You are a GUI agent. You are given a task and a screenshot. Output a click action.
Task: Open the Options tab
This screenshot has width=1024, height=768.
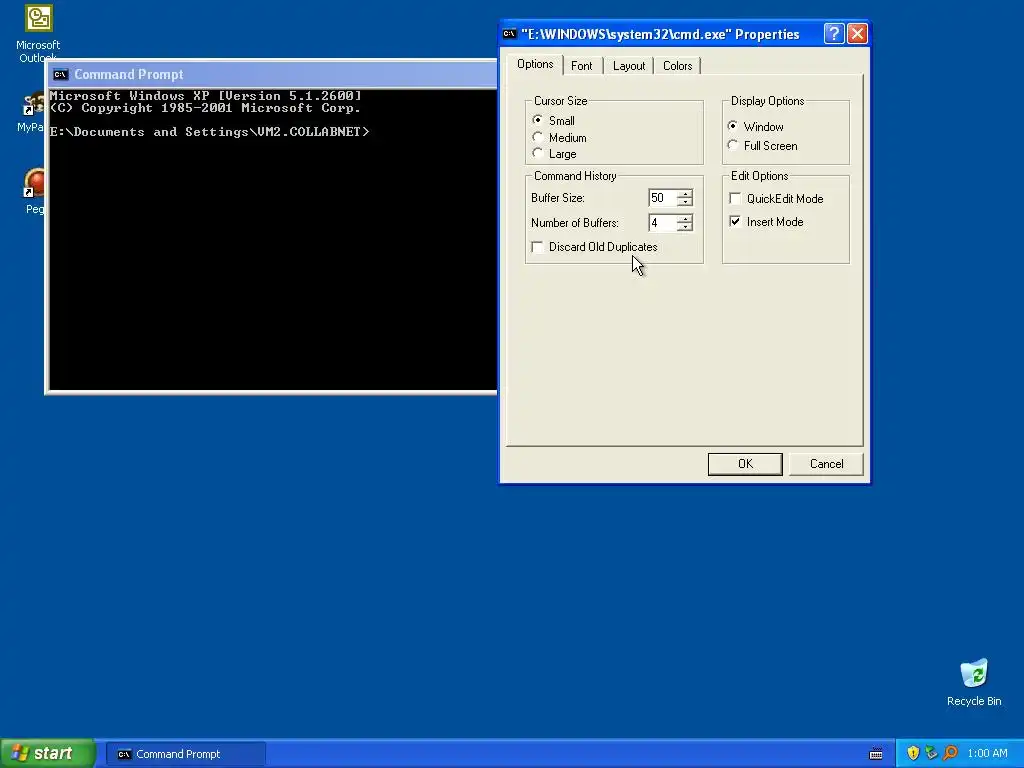pos(535,64)
